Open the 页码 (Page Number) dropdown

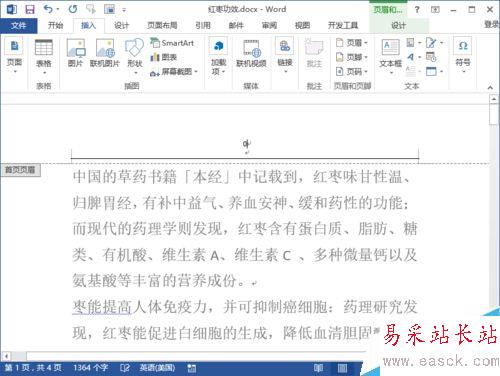(352, 71)
